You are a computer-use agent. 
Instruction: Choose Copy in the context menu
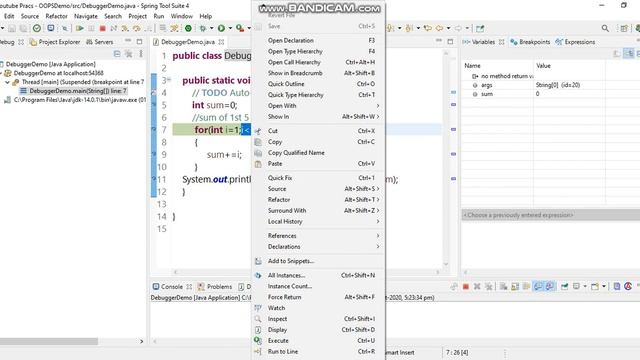[318, 142]
